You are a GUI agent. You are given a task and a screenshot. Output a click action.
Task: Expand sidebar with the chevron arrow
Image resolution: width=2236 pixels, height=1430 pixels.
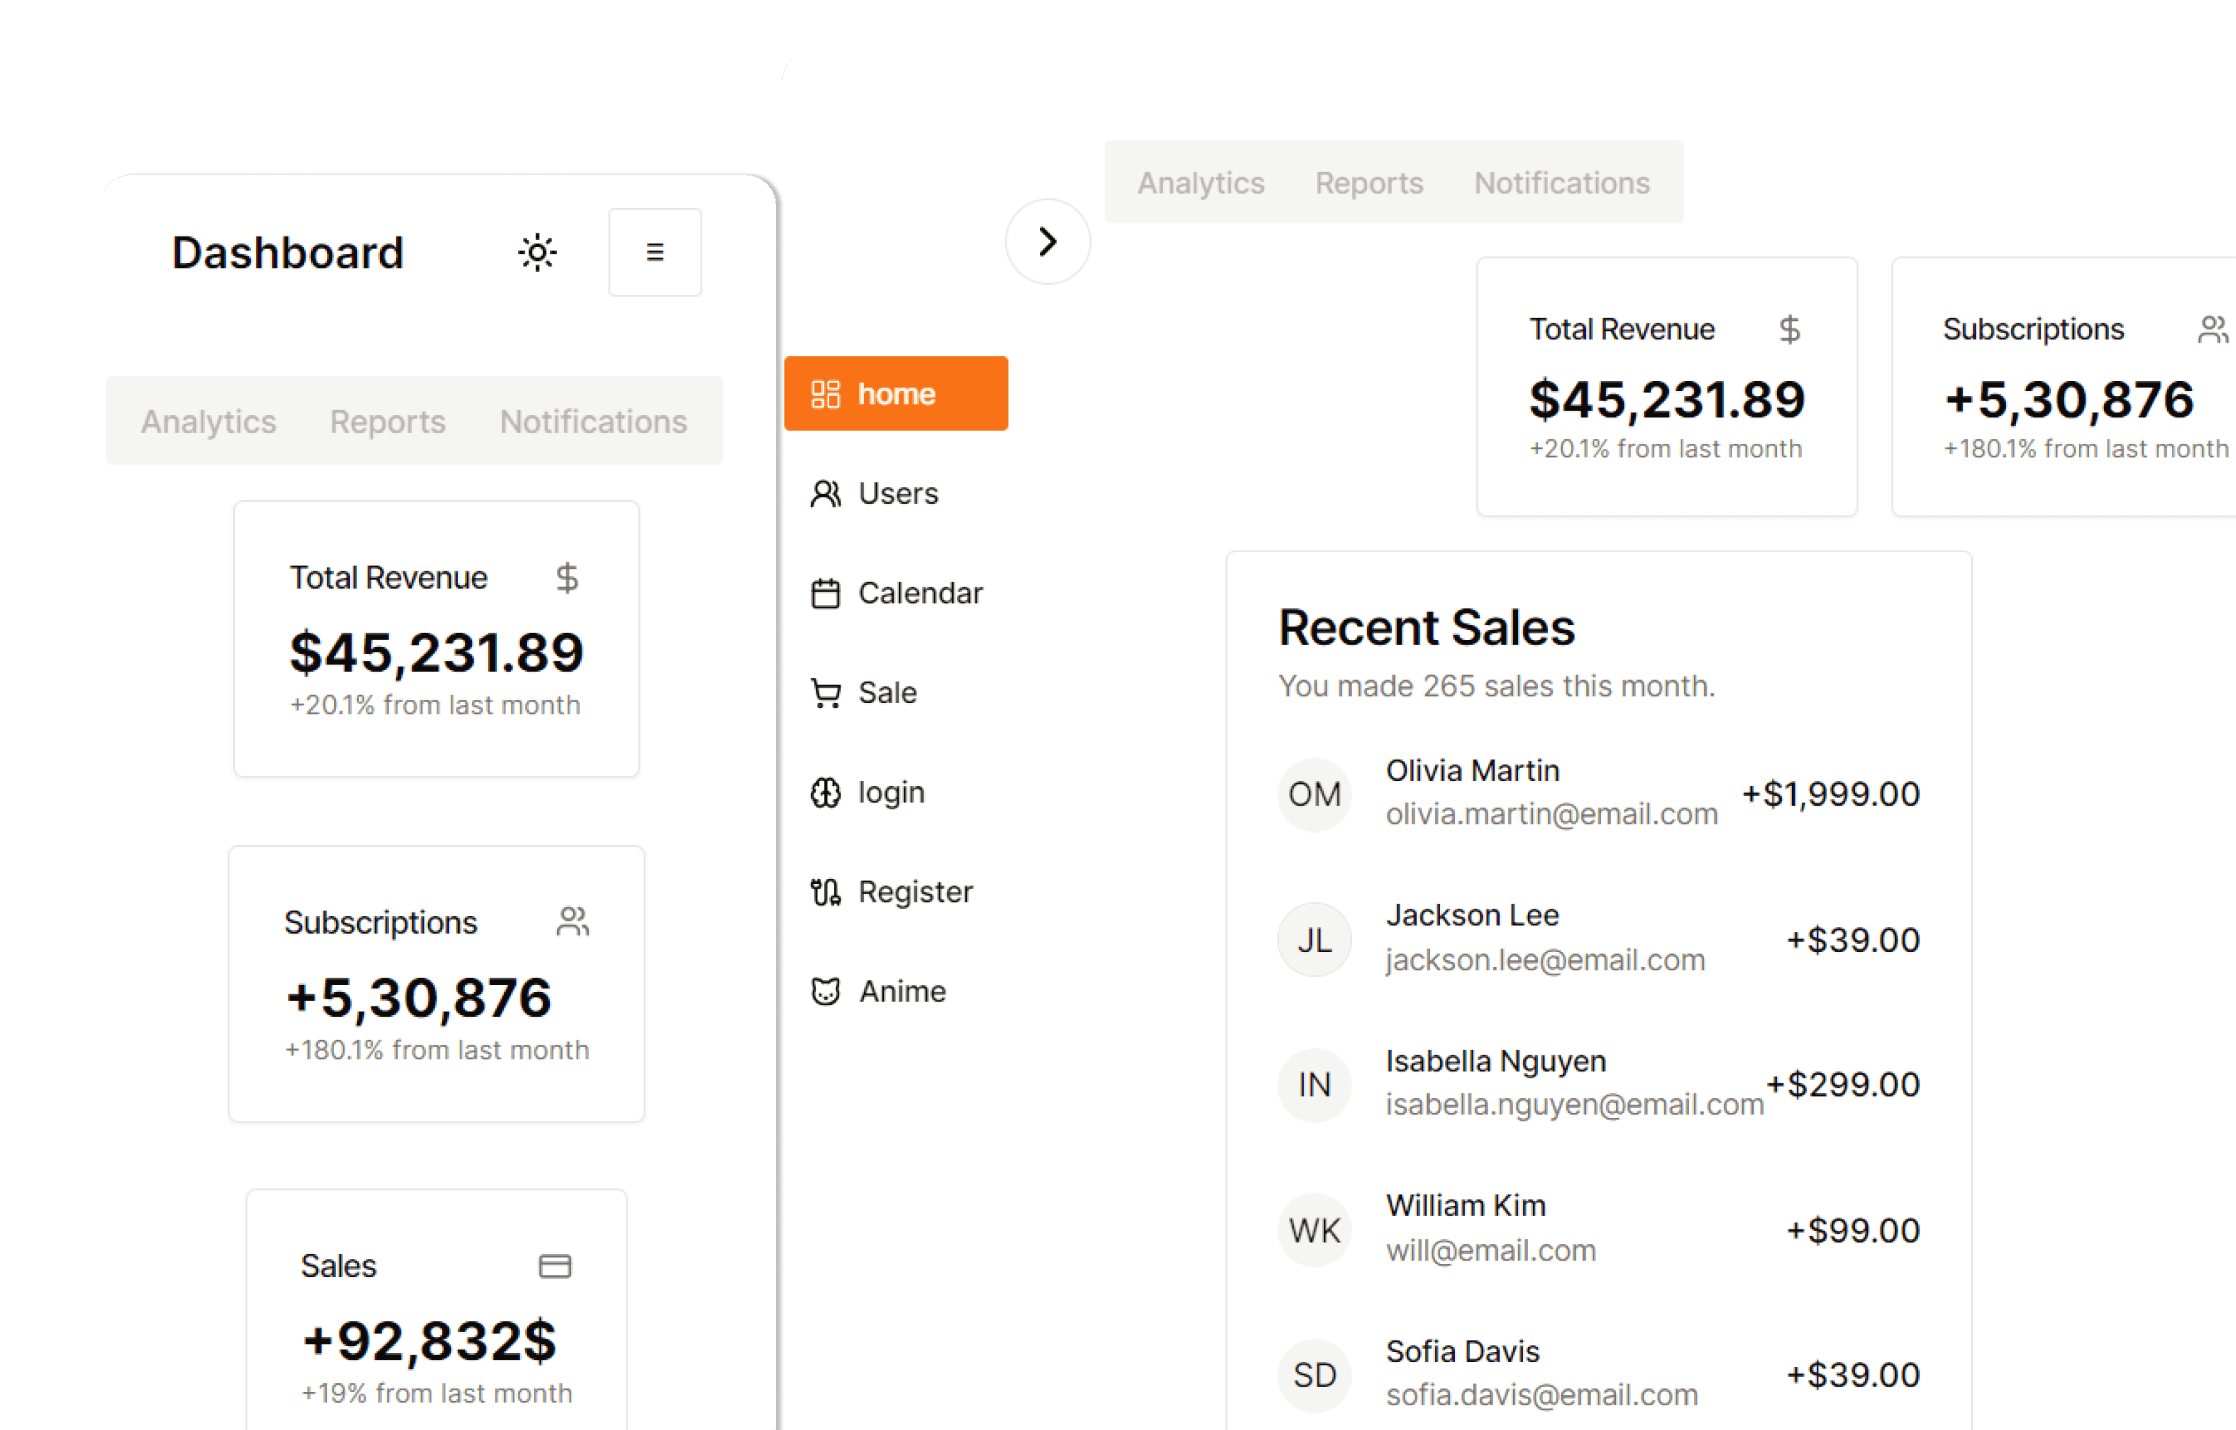pyautogui.click(x=1047, y=241)
